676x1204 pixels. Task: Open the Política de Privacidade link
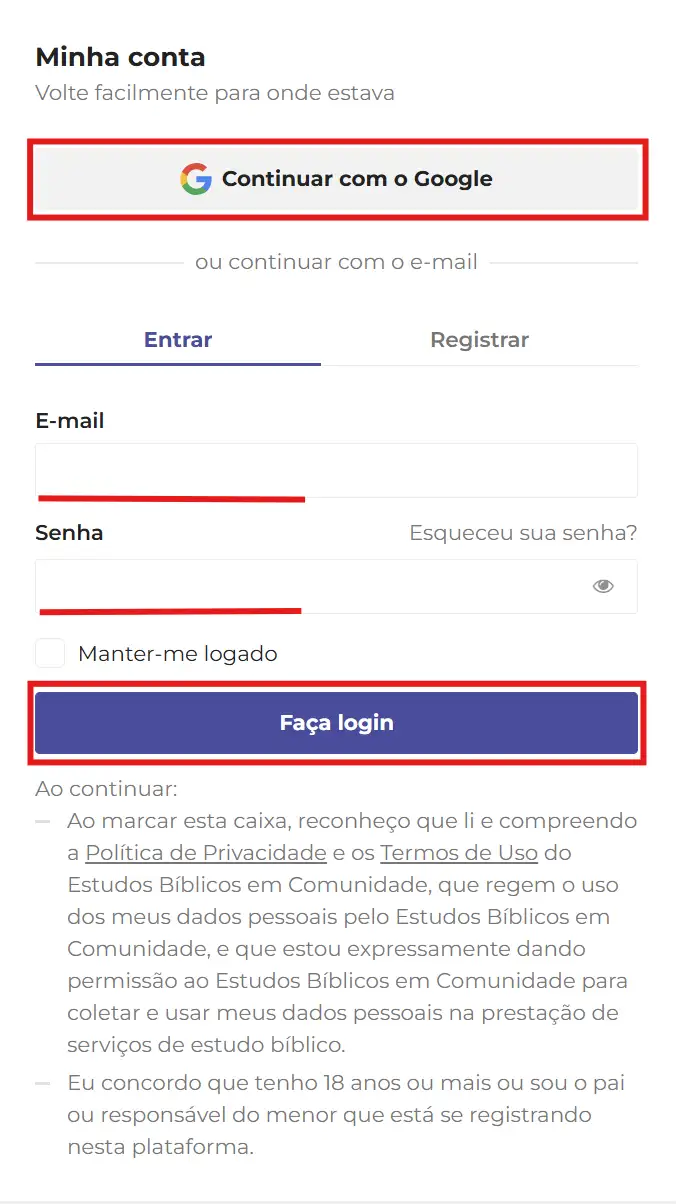point(206,853)
